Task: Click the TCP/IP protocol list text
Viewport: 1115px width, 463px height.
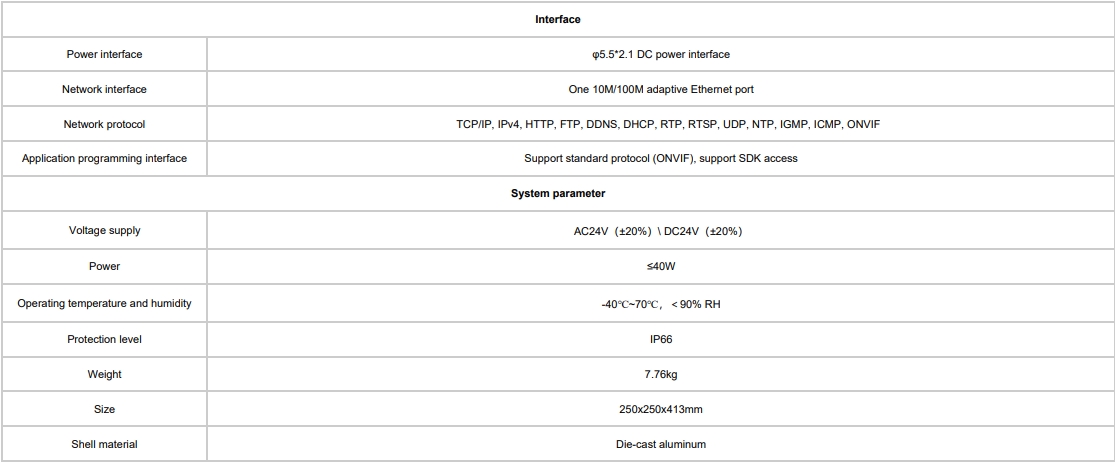Action: pyautogui.click(x=660, y=124)
